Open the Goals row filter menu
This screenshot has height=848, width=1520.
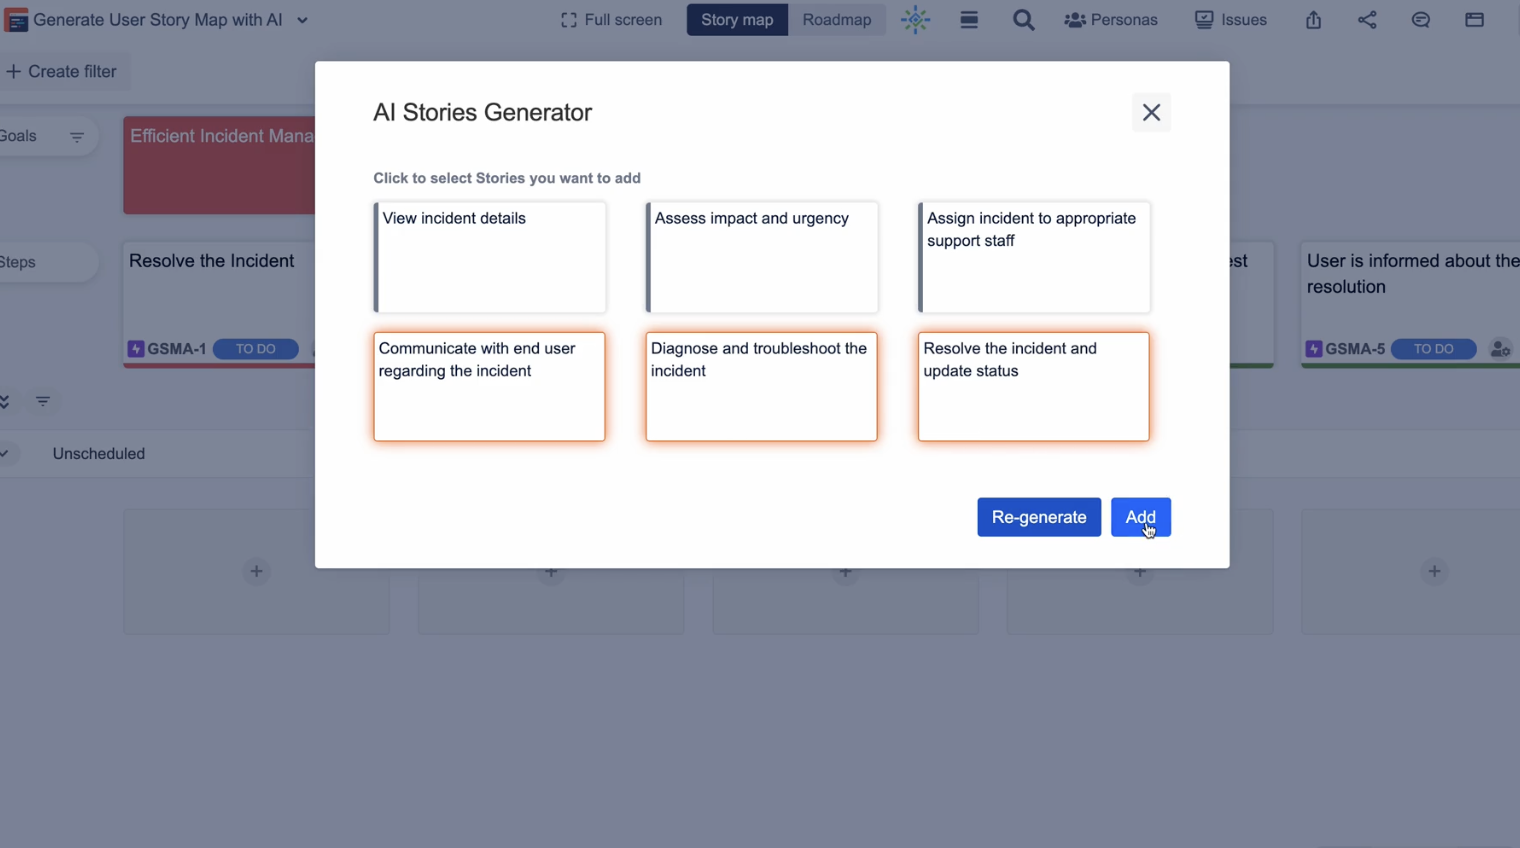[x=77, y=137]
